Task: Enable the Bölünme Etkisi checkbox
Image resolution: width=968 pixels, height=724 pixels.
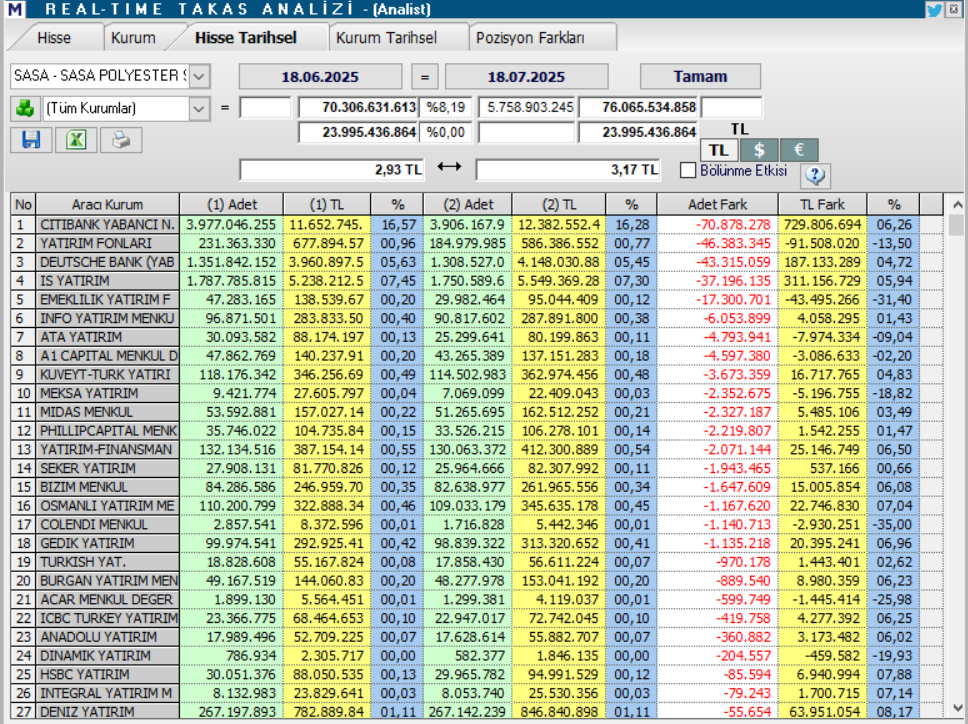Action: tap(687, 168)
